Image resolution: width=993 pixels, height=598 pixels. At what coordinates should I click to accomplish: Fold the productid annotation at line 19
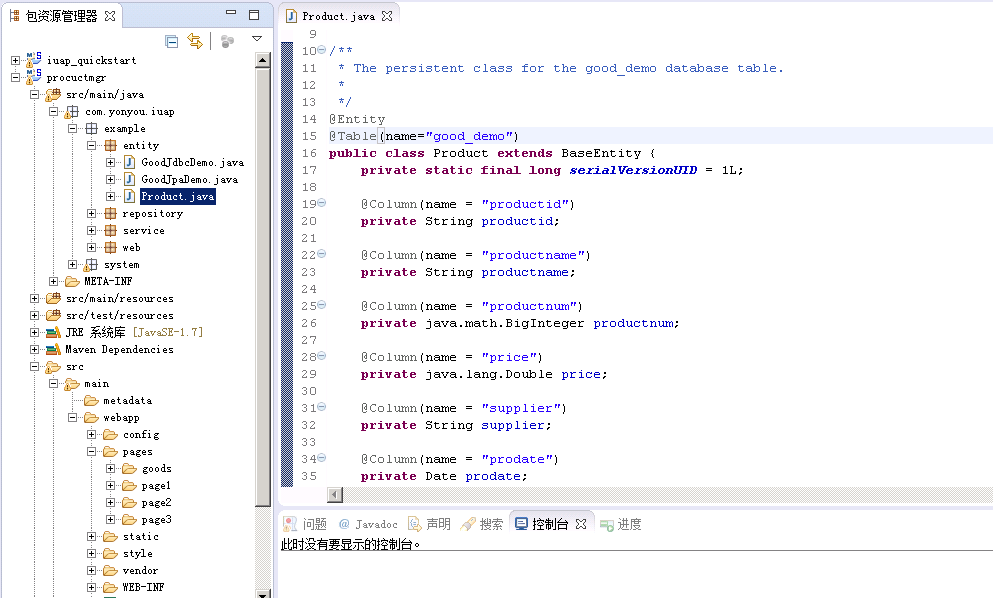(x=322, y=204)
